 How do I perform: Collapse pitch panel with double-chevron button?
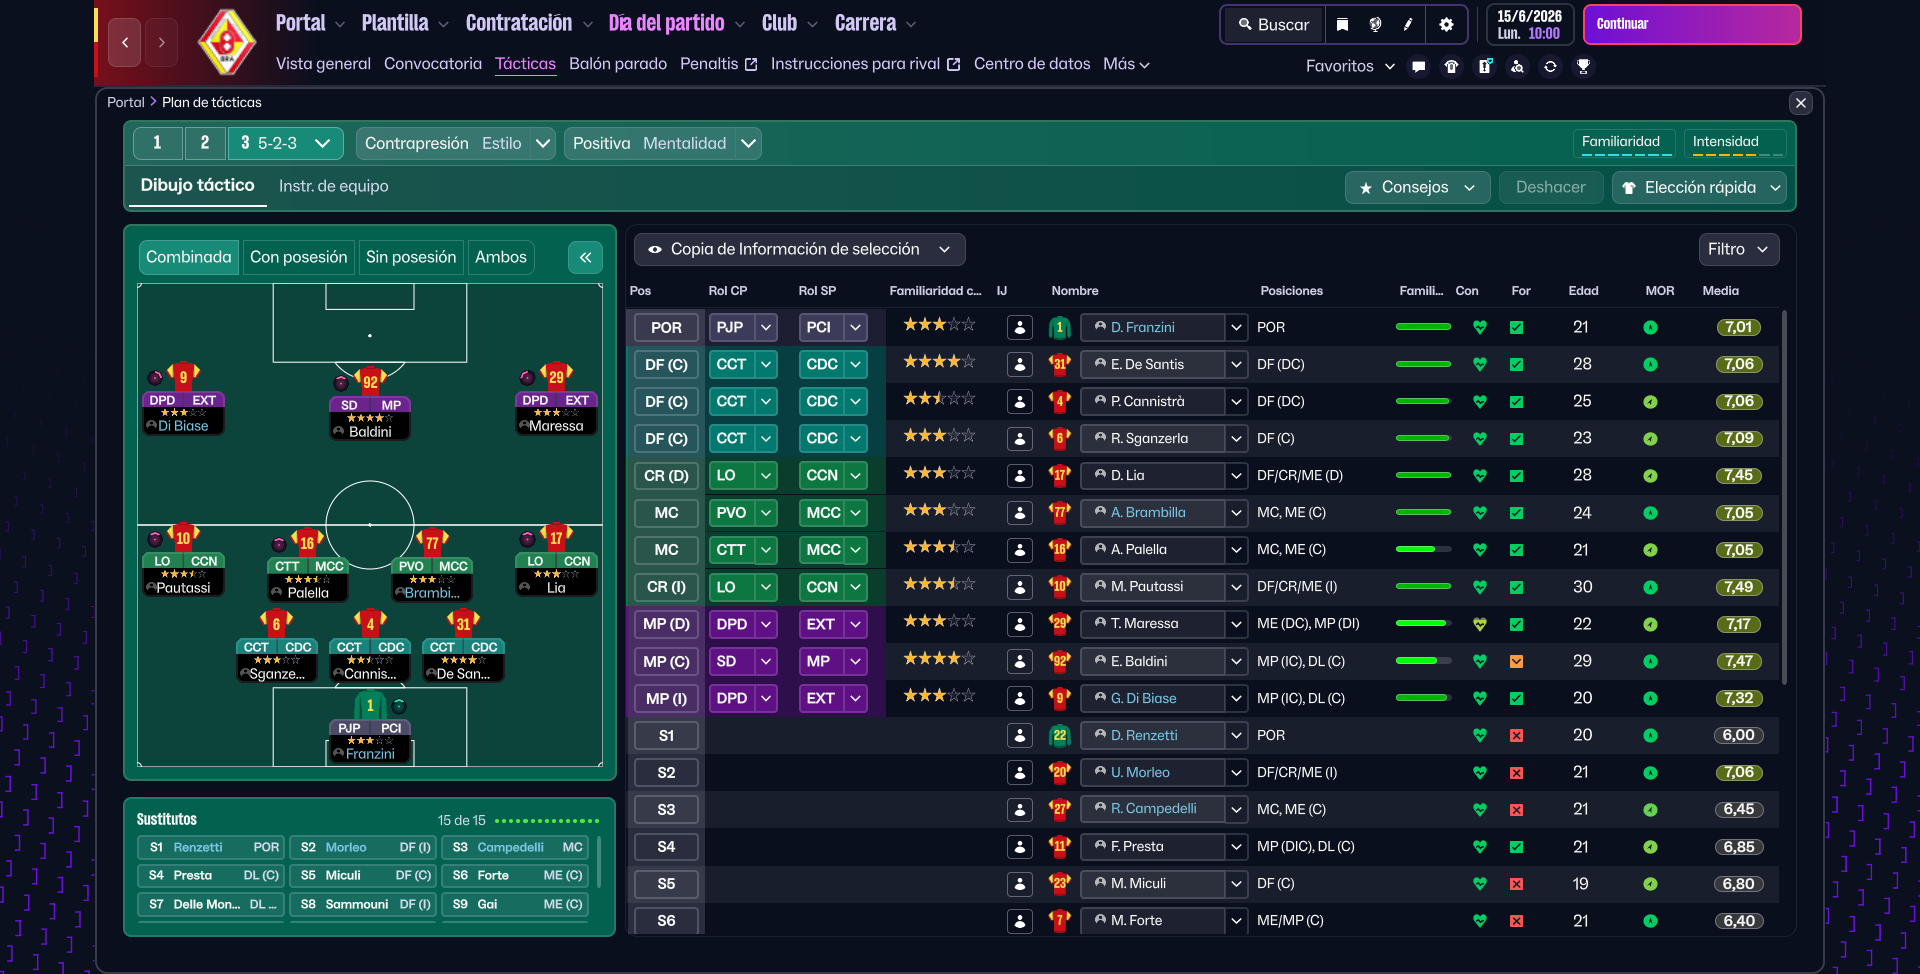pos(585,258)
